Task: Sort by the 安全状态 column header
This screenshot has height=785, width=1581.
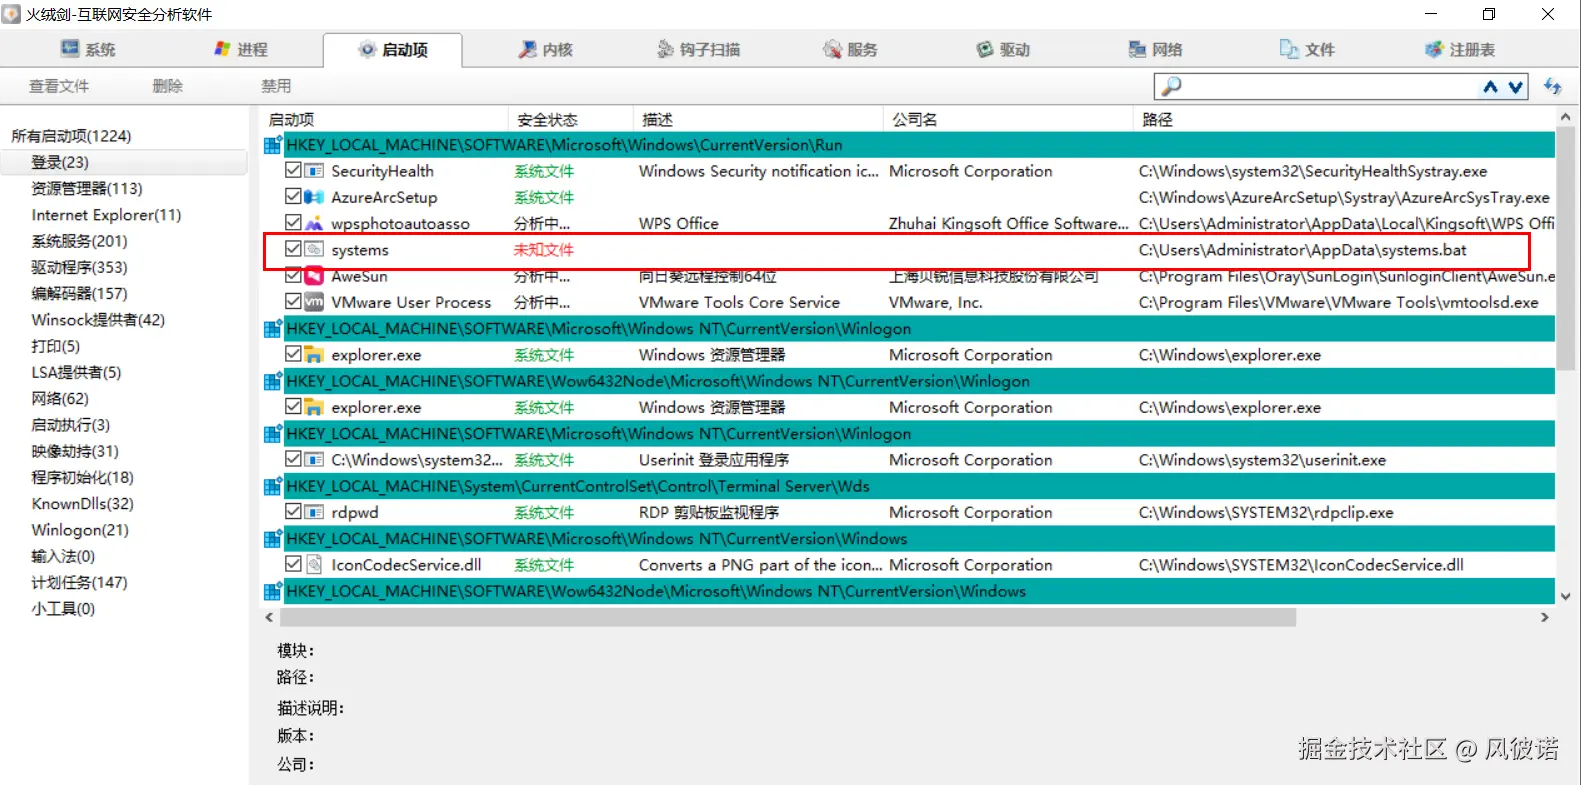Action: [547, 119]
